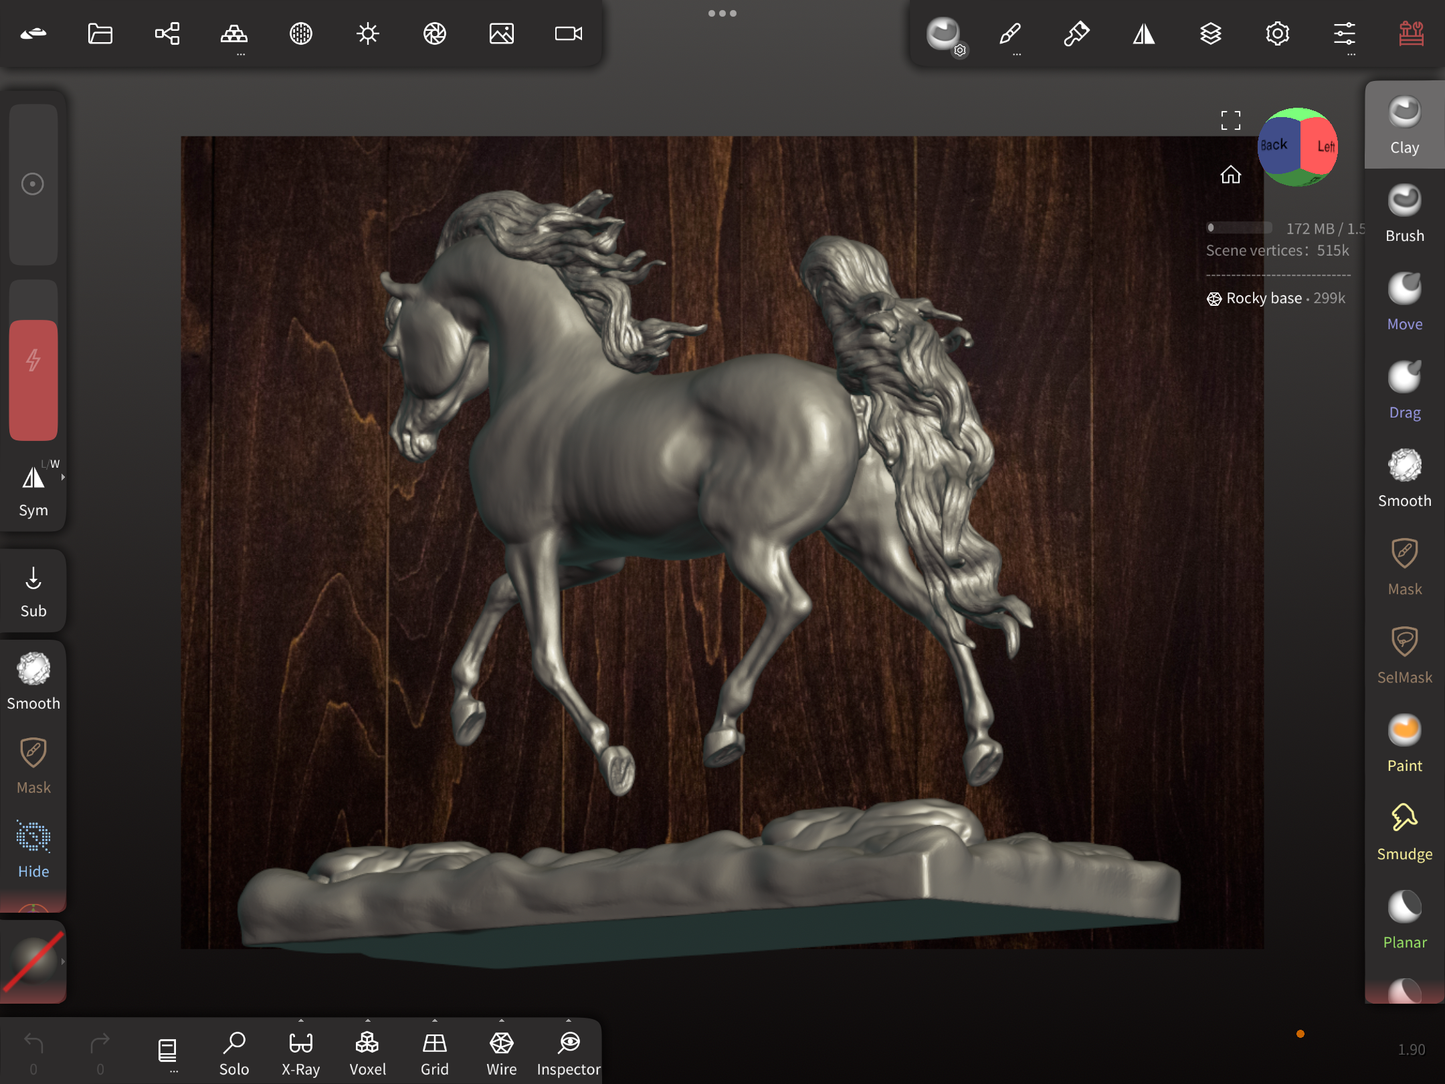Select the Move tool
This screenshot has width=1445, height=1084.
point(1404,301)
